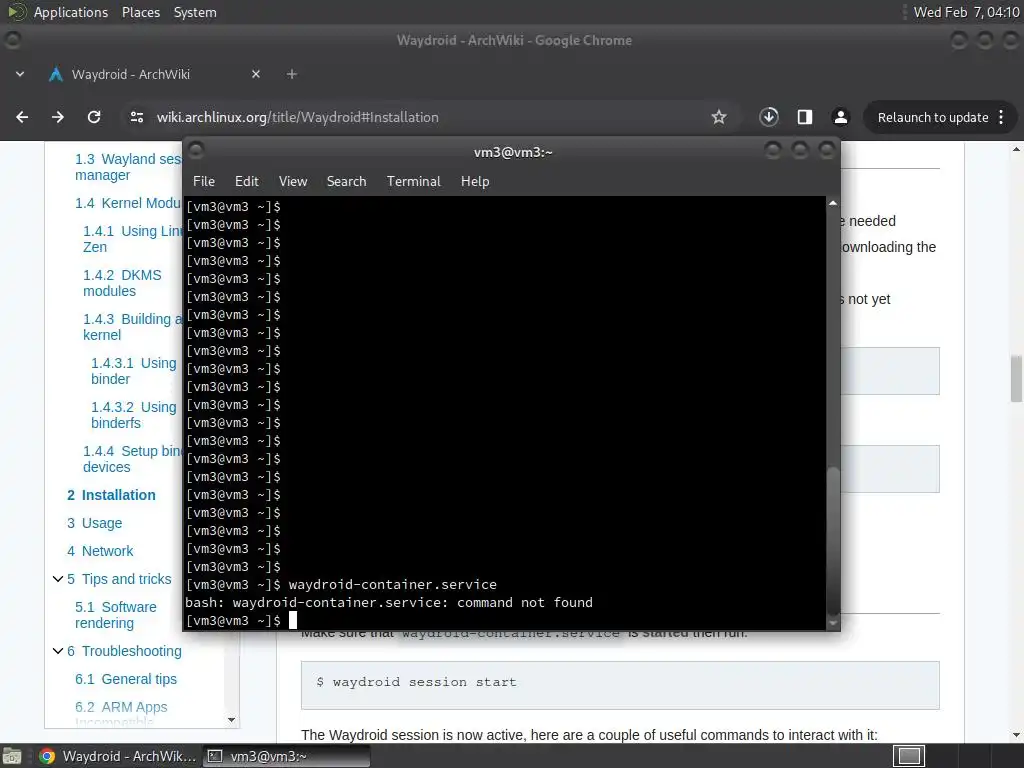Open Chrome profile icon
Image resolution: width=1024 pixels, height=768 pixels.
840,117
